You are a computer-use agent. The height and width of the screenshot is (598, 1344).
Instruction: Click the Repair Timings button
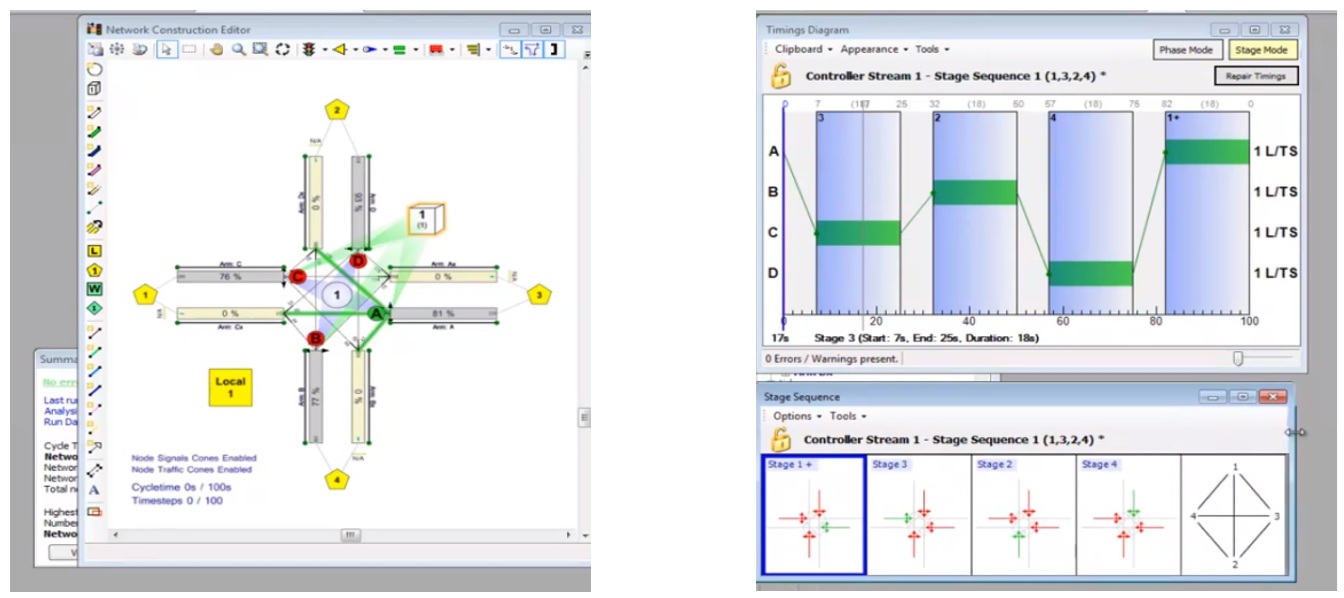point(1256,76)
